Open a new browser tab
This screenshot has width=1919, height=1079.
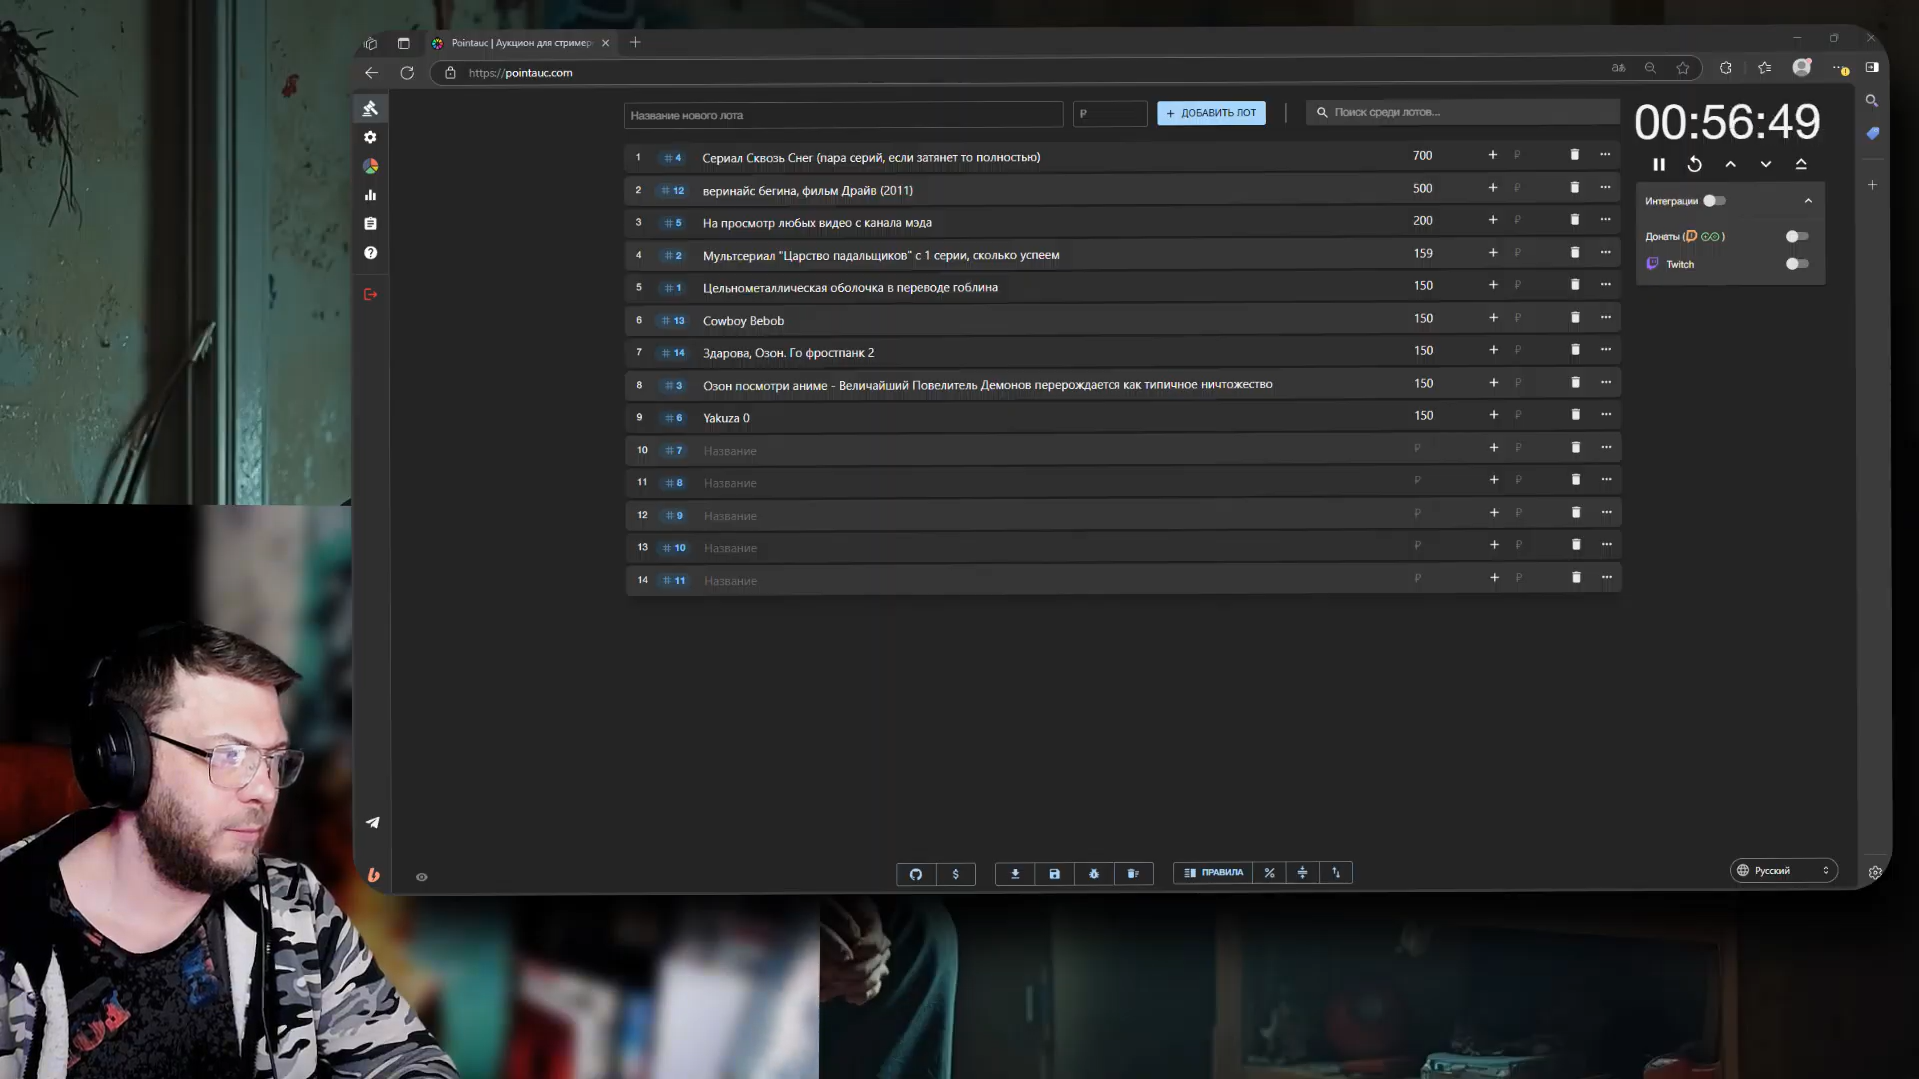point(635,42)
